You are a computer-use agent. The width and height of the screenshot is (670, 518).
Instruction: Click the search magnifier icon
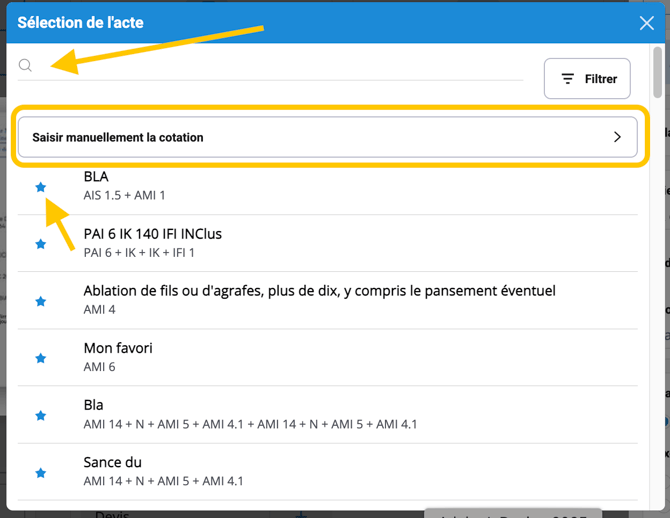tap(26, 66)
